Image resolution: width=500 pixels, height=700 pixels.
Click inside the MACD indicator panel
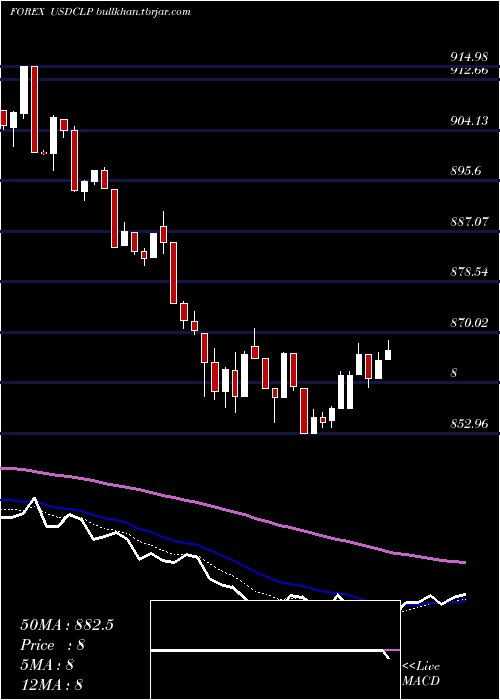click(275, 650)
